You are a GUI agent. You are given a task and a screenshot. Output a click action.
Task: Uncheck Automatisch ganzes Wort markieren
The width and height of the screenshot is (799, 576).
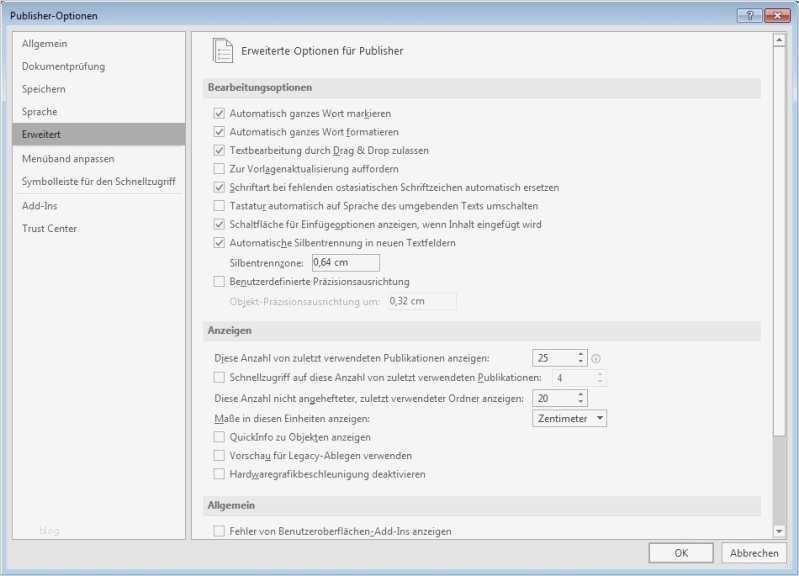click(219, 113)
